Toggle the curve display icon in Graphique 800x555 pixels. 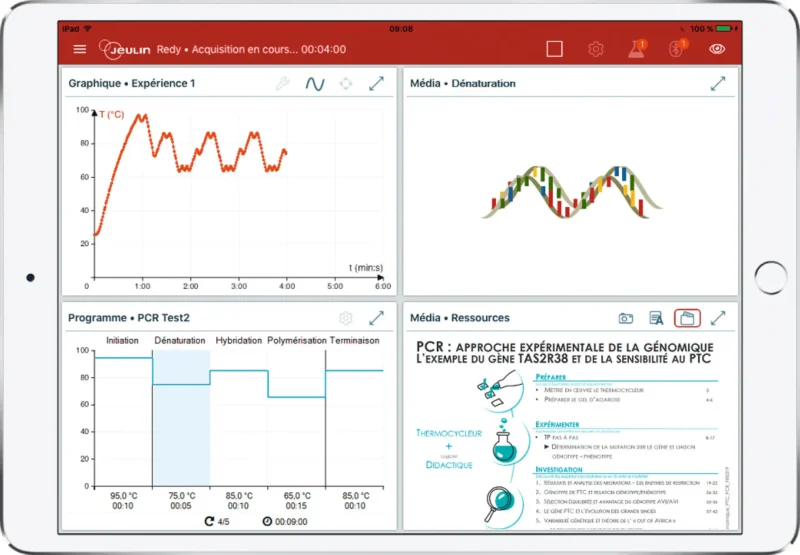pyautogui.click(x=315, y=84)
